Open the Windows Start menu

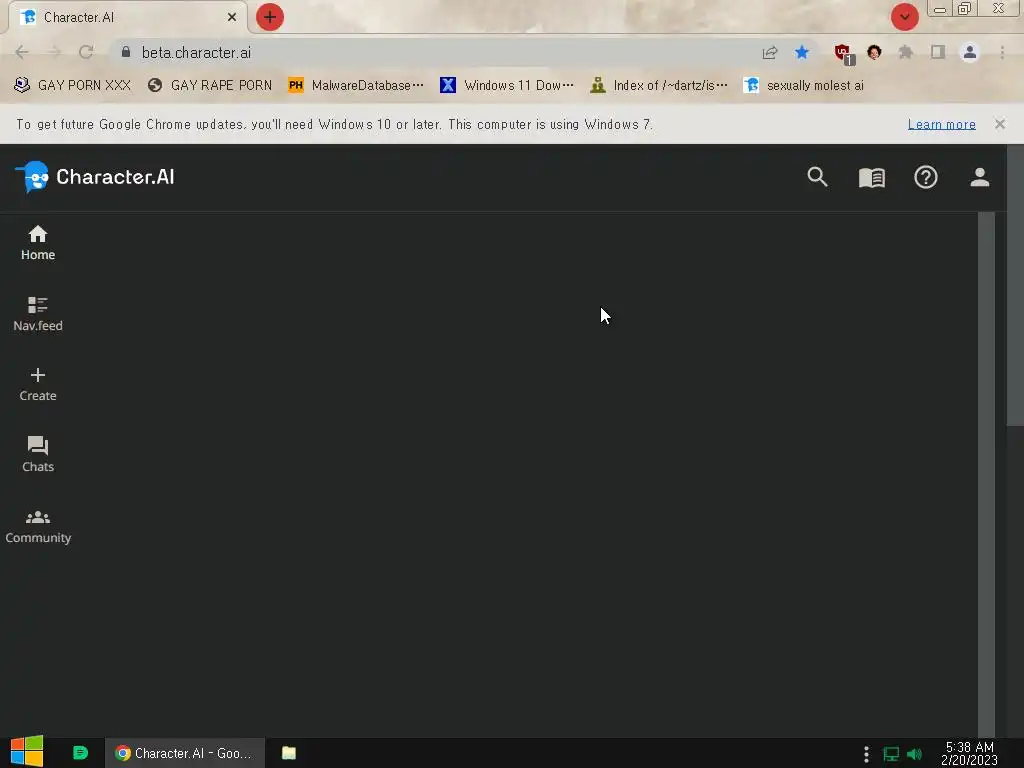(27, 752)
